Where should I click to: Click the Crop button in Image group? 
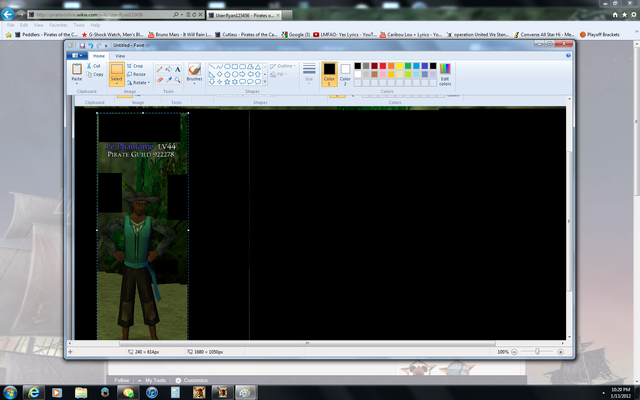pyautogui.click(x=135, y=66)
